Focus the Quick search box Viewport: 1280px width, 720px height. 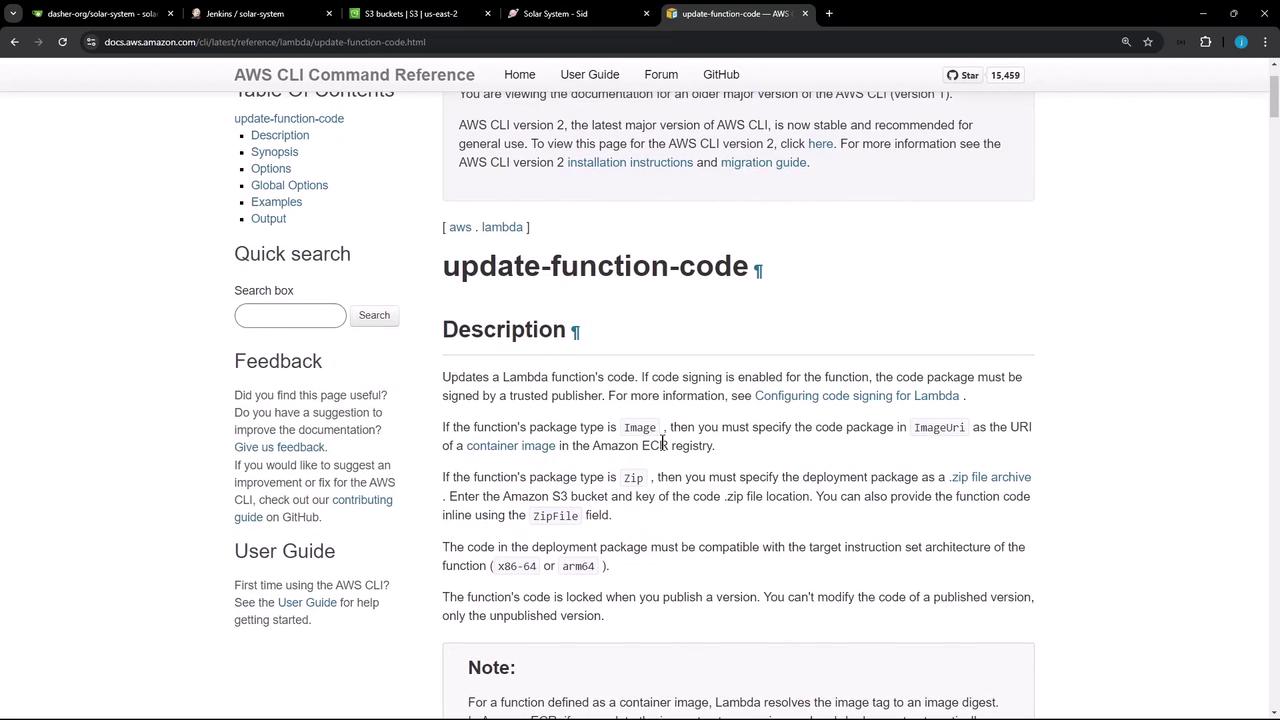(290, 315)
